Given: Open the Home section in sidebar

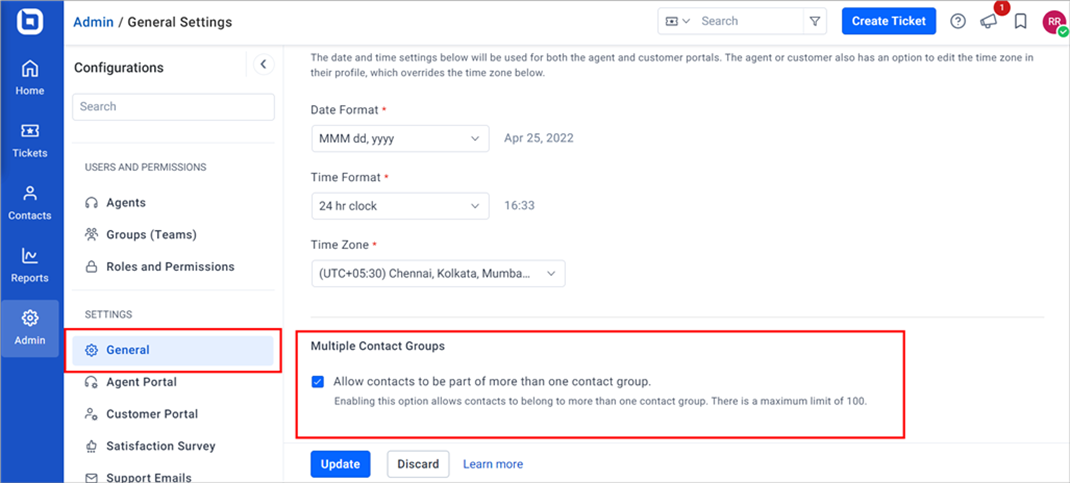Looking at the screenshot, I should point(30,78).
